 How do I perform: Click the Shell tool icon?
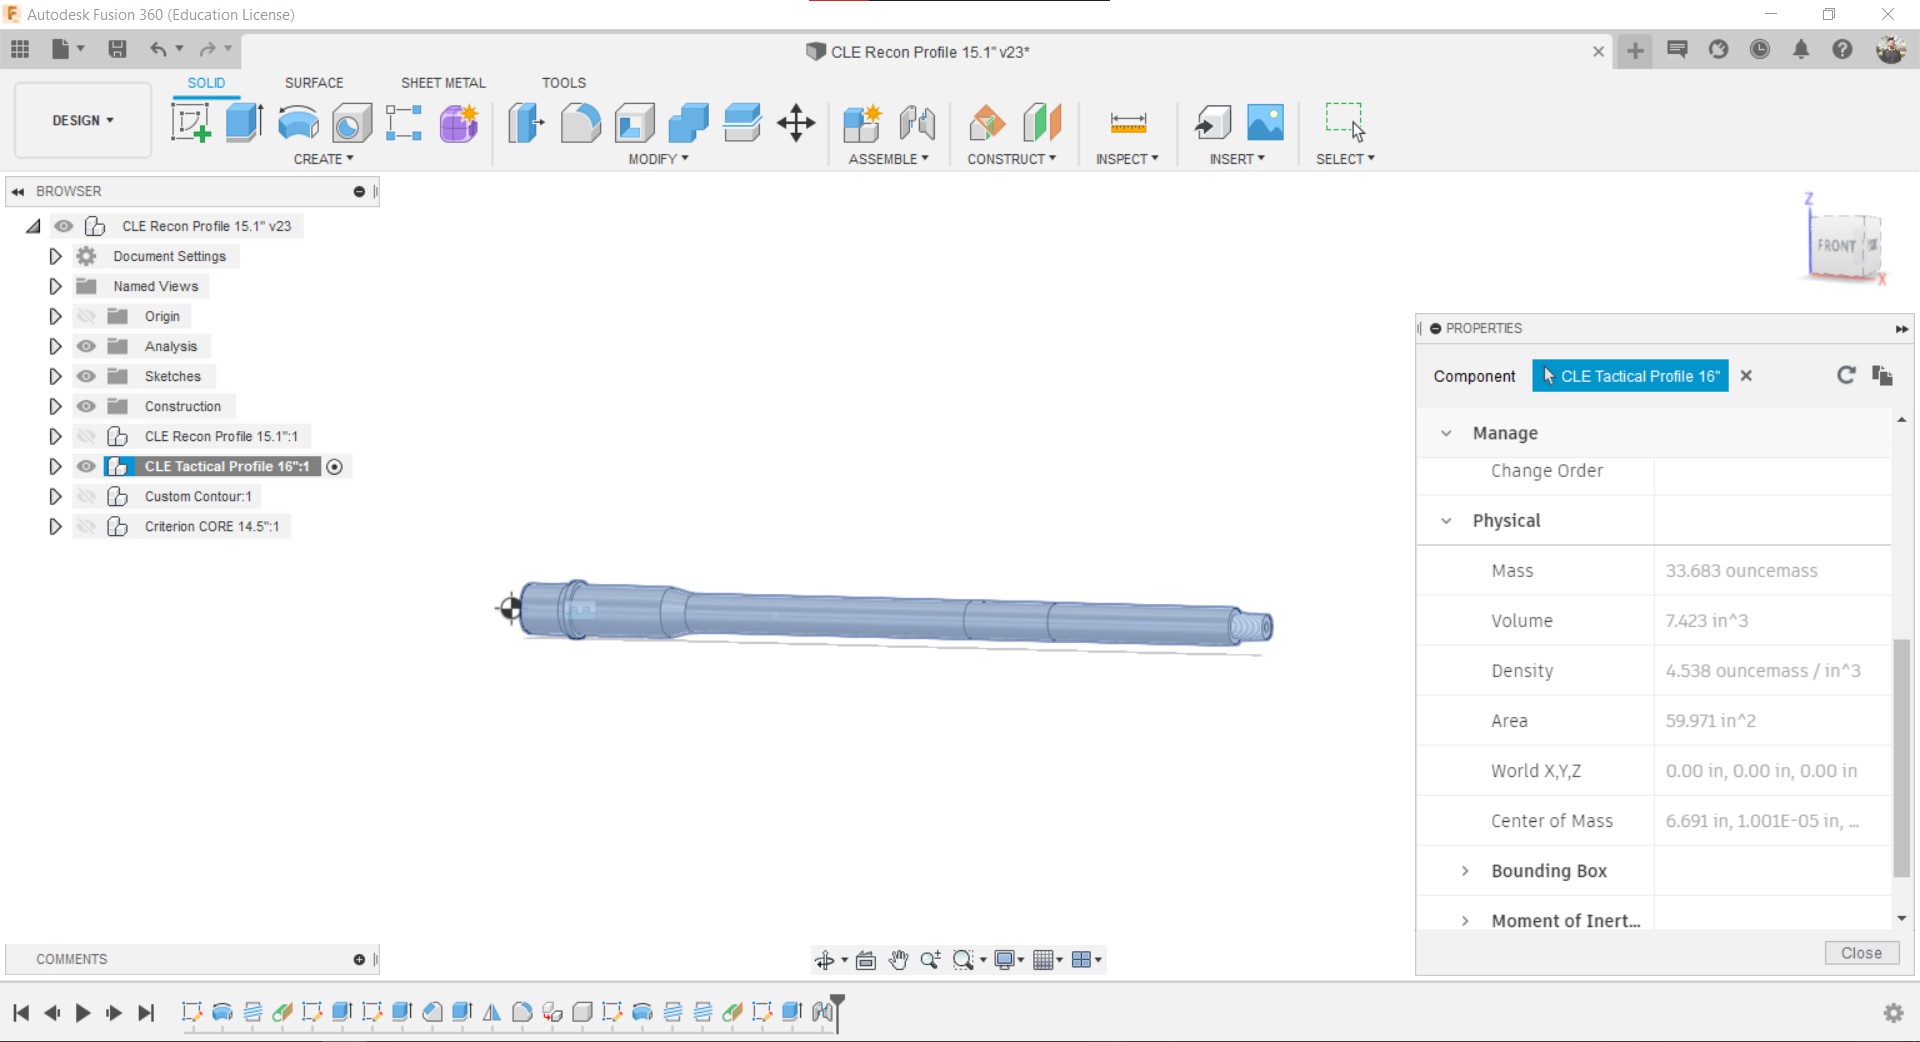(635, 123)
